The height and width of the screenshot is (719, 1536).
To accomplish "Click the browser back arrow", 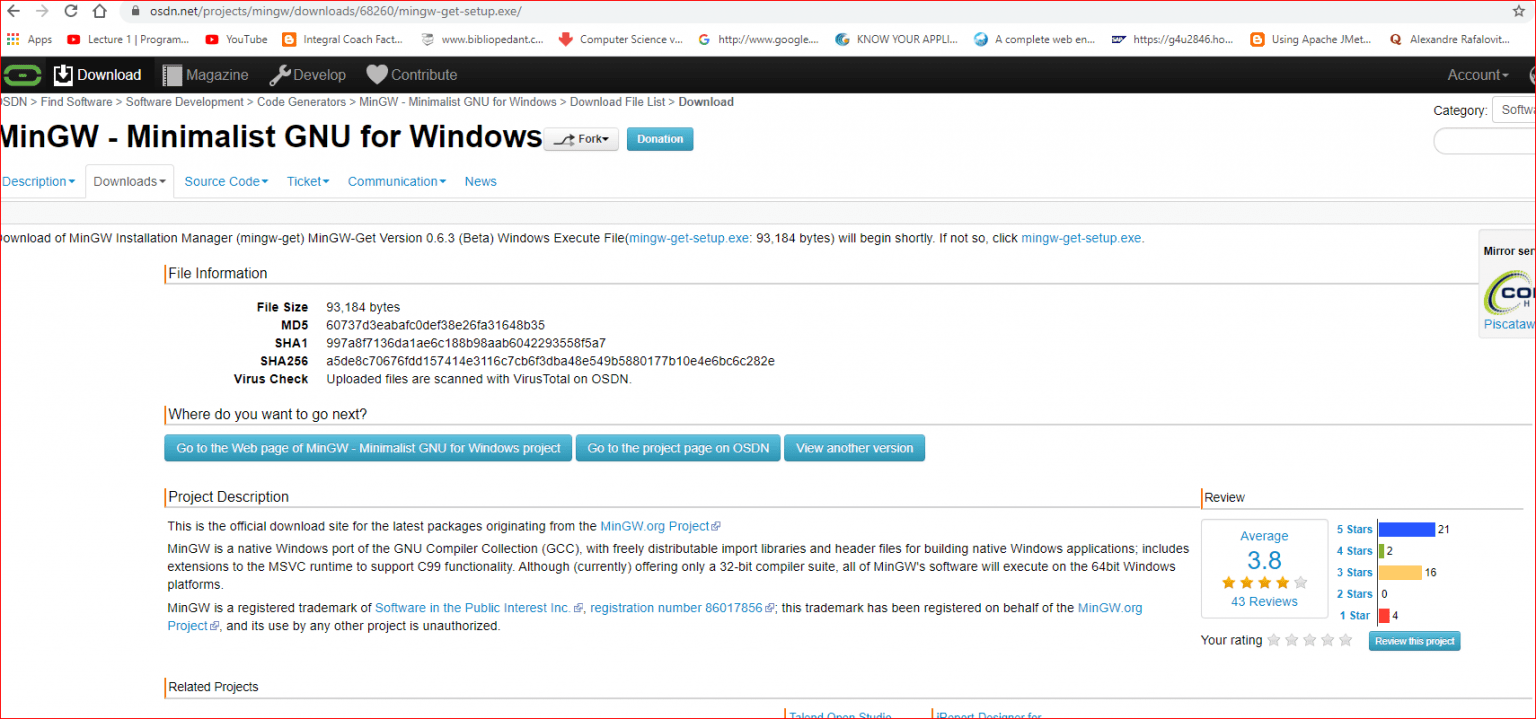I will click(12, 11).
